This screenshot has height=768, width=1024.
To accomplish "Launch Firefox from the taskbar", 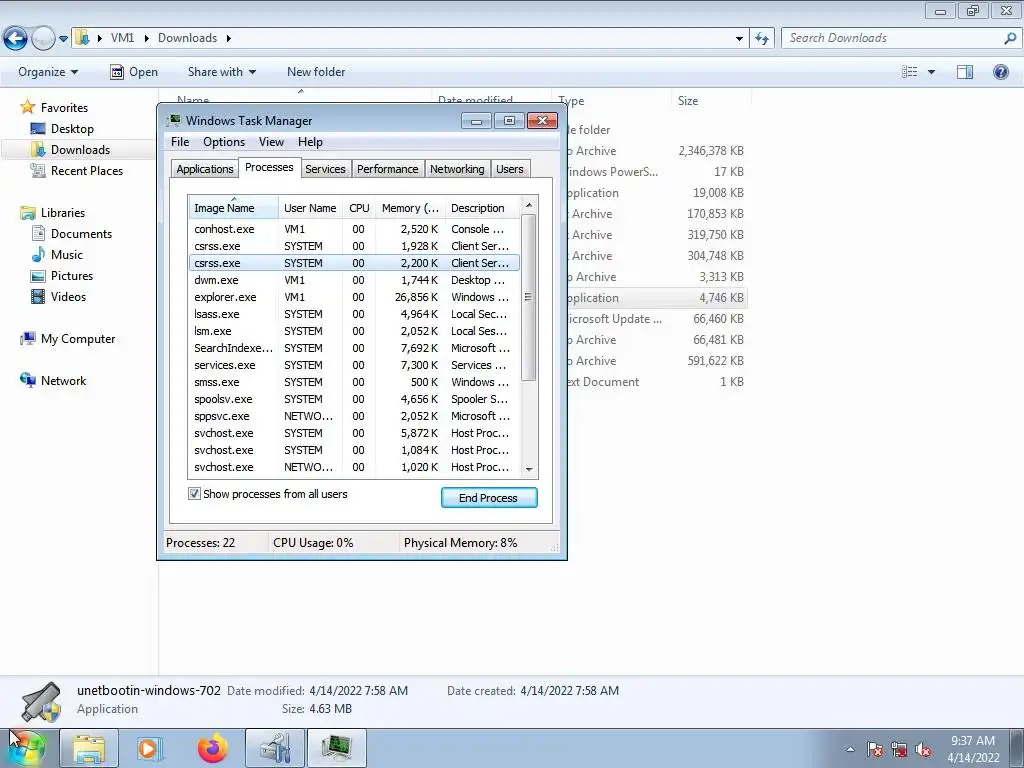I will (212, 748).
